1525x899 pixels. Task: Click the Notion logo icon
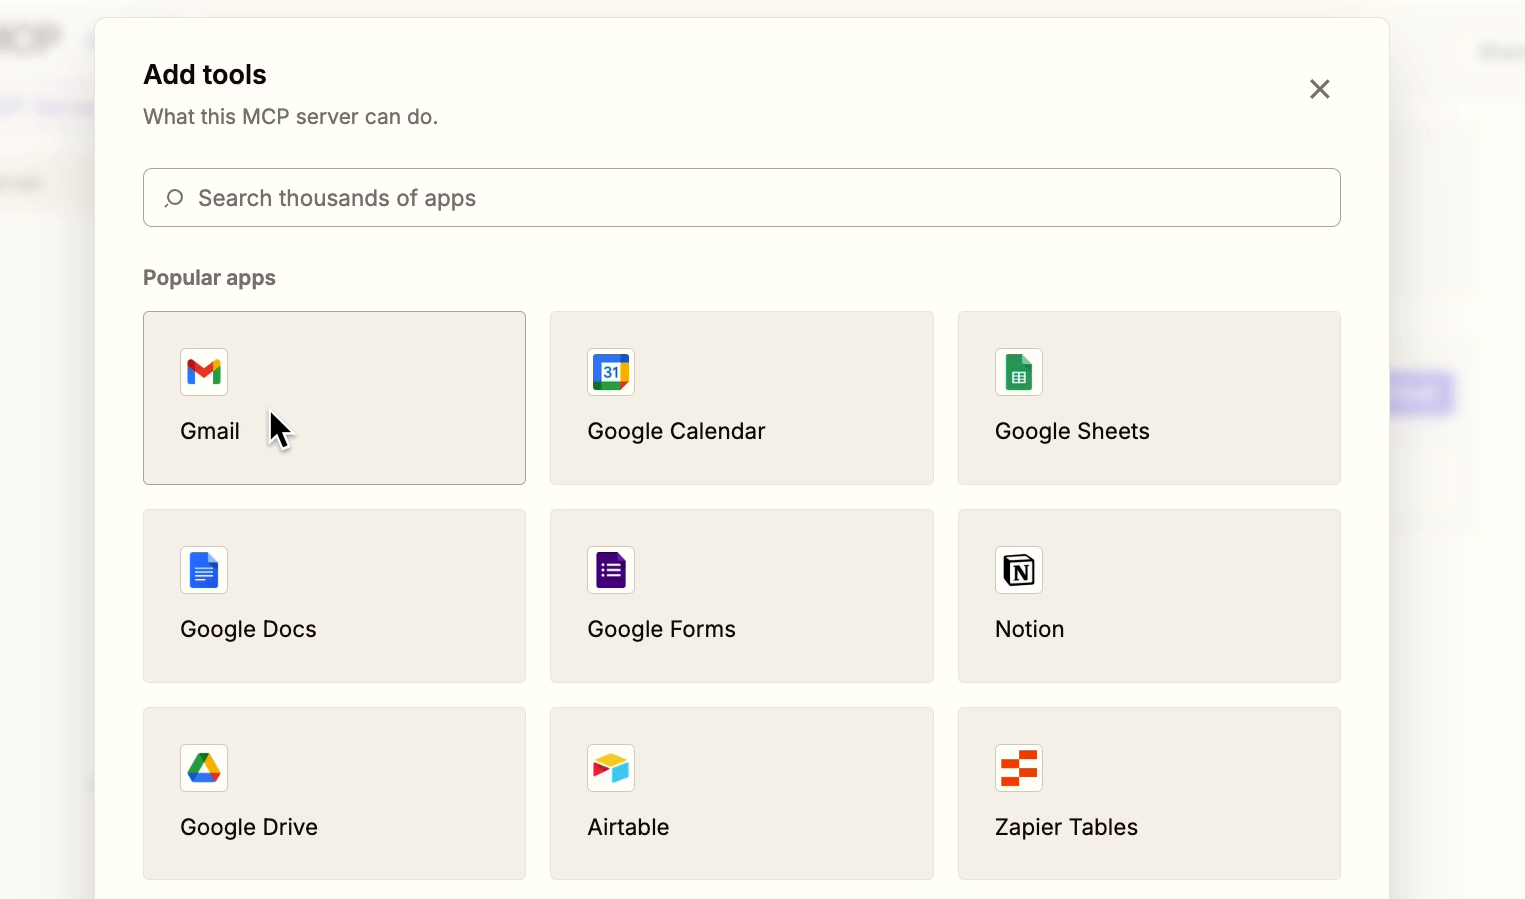click(x=1019, y=570)
